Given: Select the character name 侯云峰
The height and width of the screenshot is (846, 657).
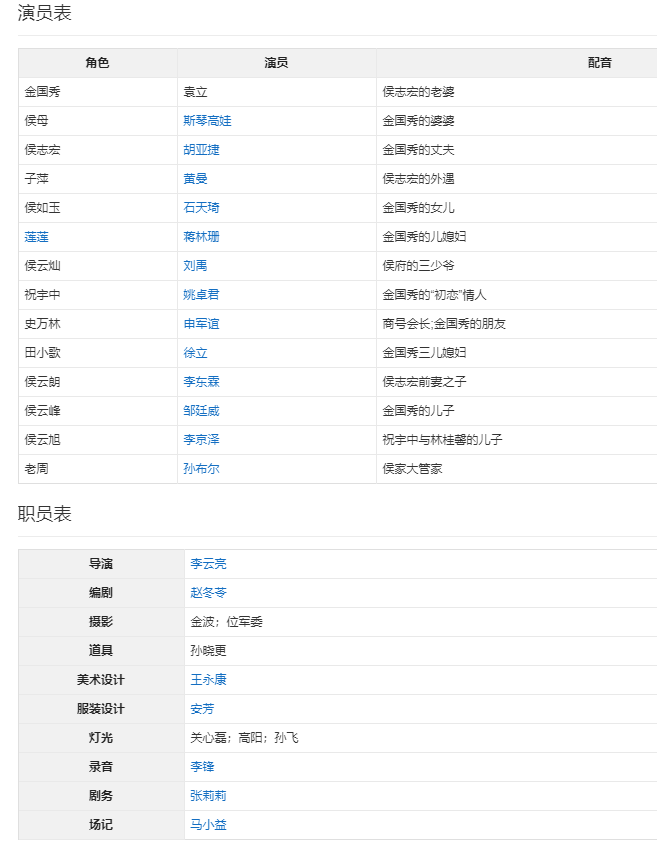Looking at the screenshot, I should (x=42, y=411).
